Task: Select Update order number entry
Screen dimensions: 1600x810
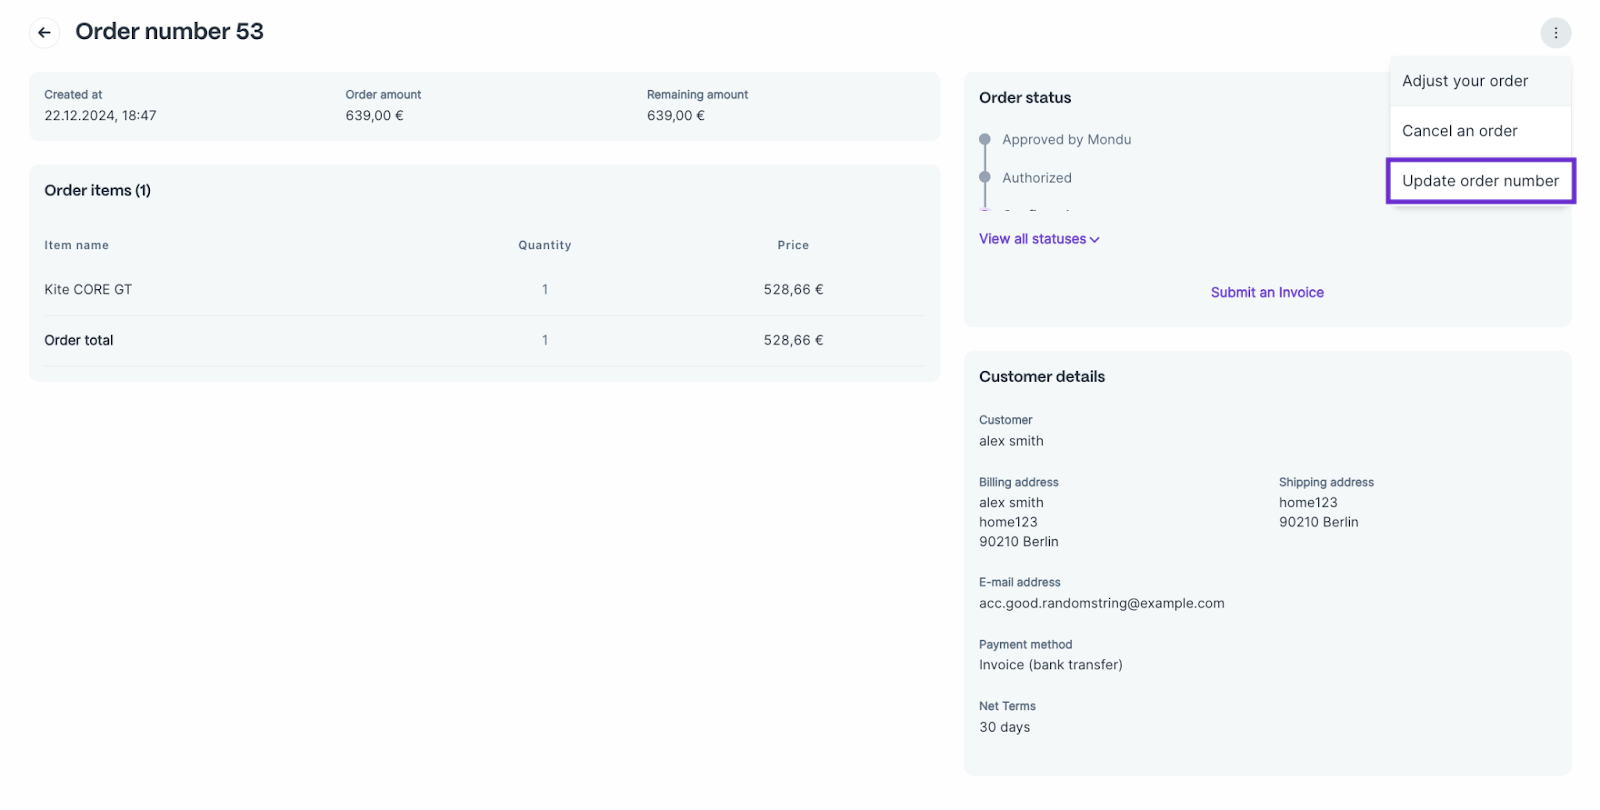Action: coord(1480,181)
